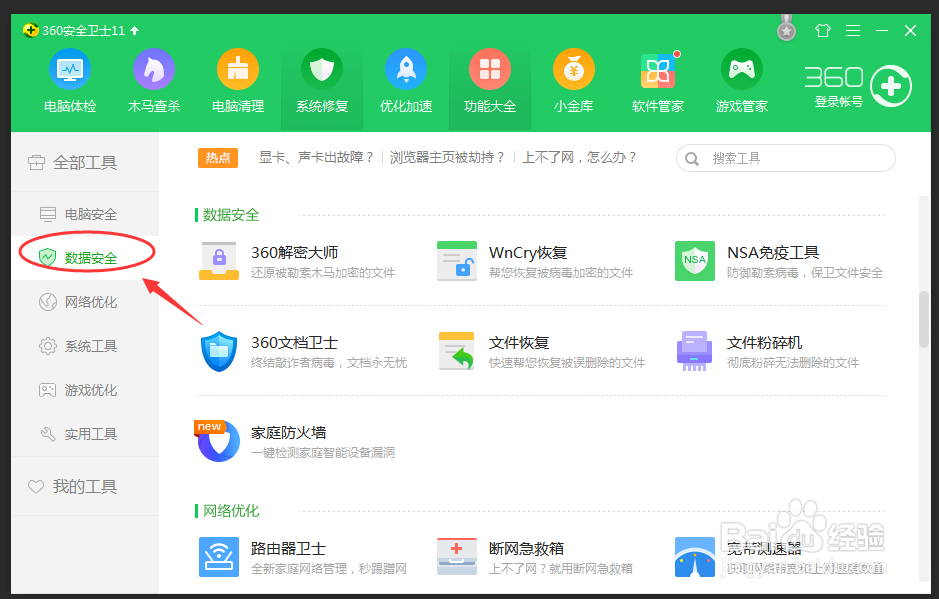Launch 木马查杀 trojan scan
This screenshot has height=599, width=939.
point(154,81)
